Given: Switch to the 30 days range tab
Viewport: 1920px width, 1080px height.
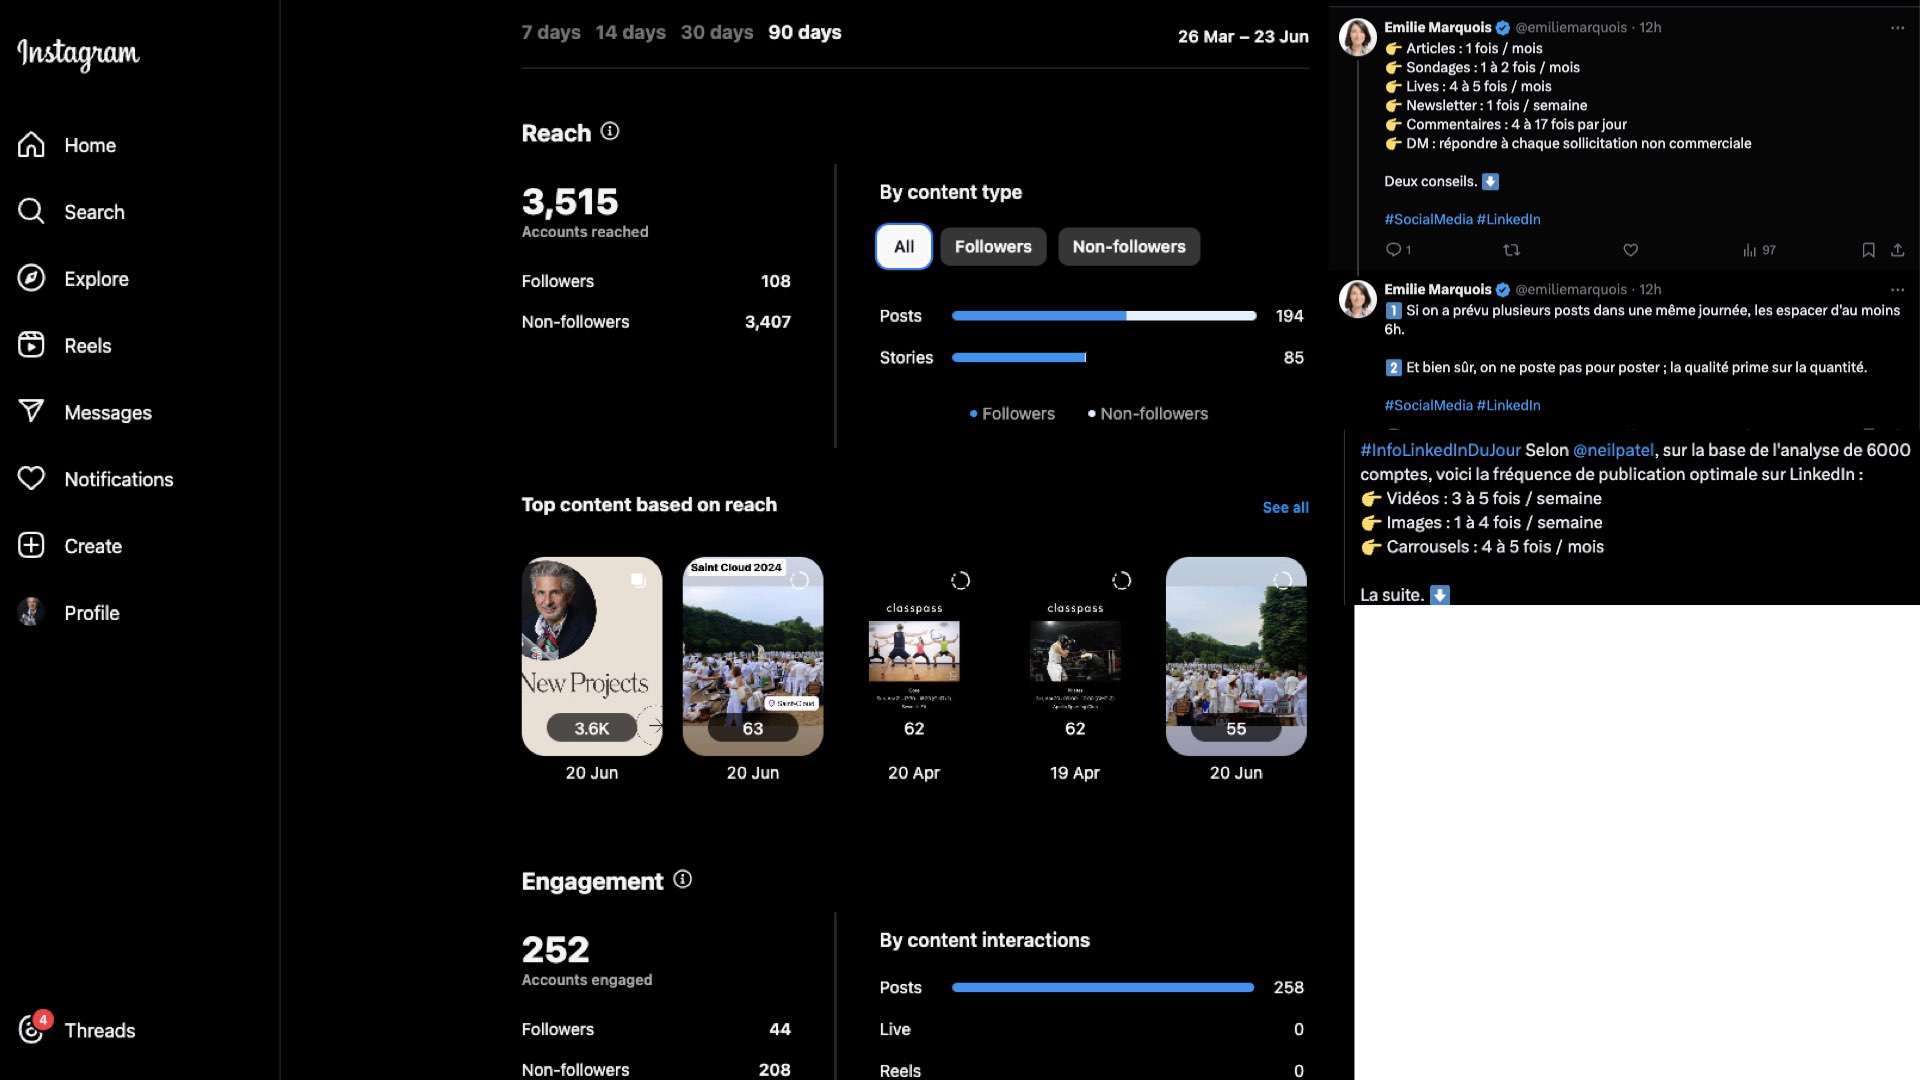Looking at the screenshot, I should (x=716, y=33).
